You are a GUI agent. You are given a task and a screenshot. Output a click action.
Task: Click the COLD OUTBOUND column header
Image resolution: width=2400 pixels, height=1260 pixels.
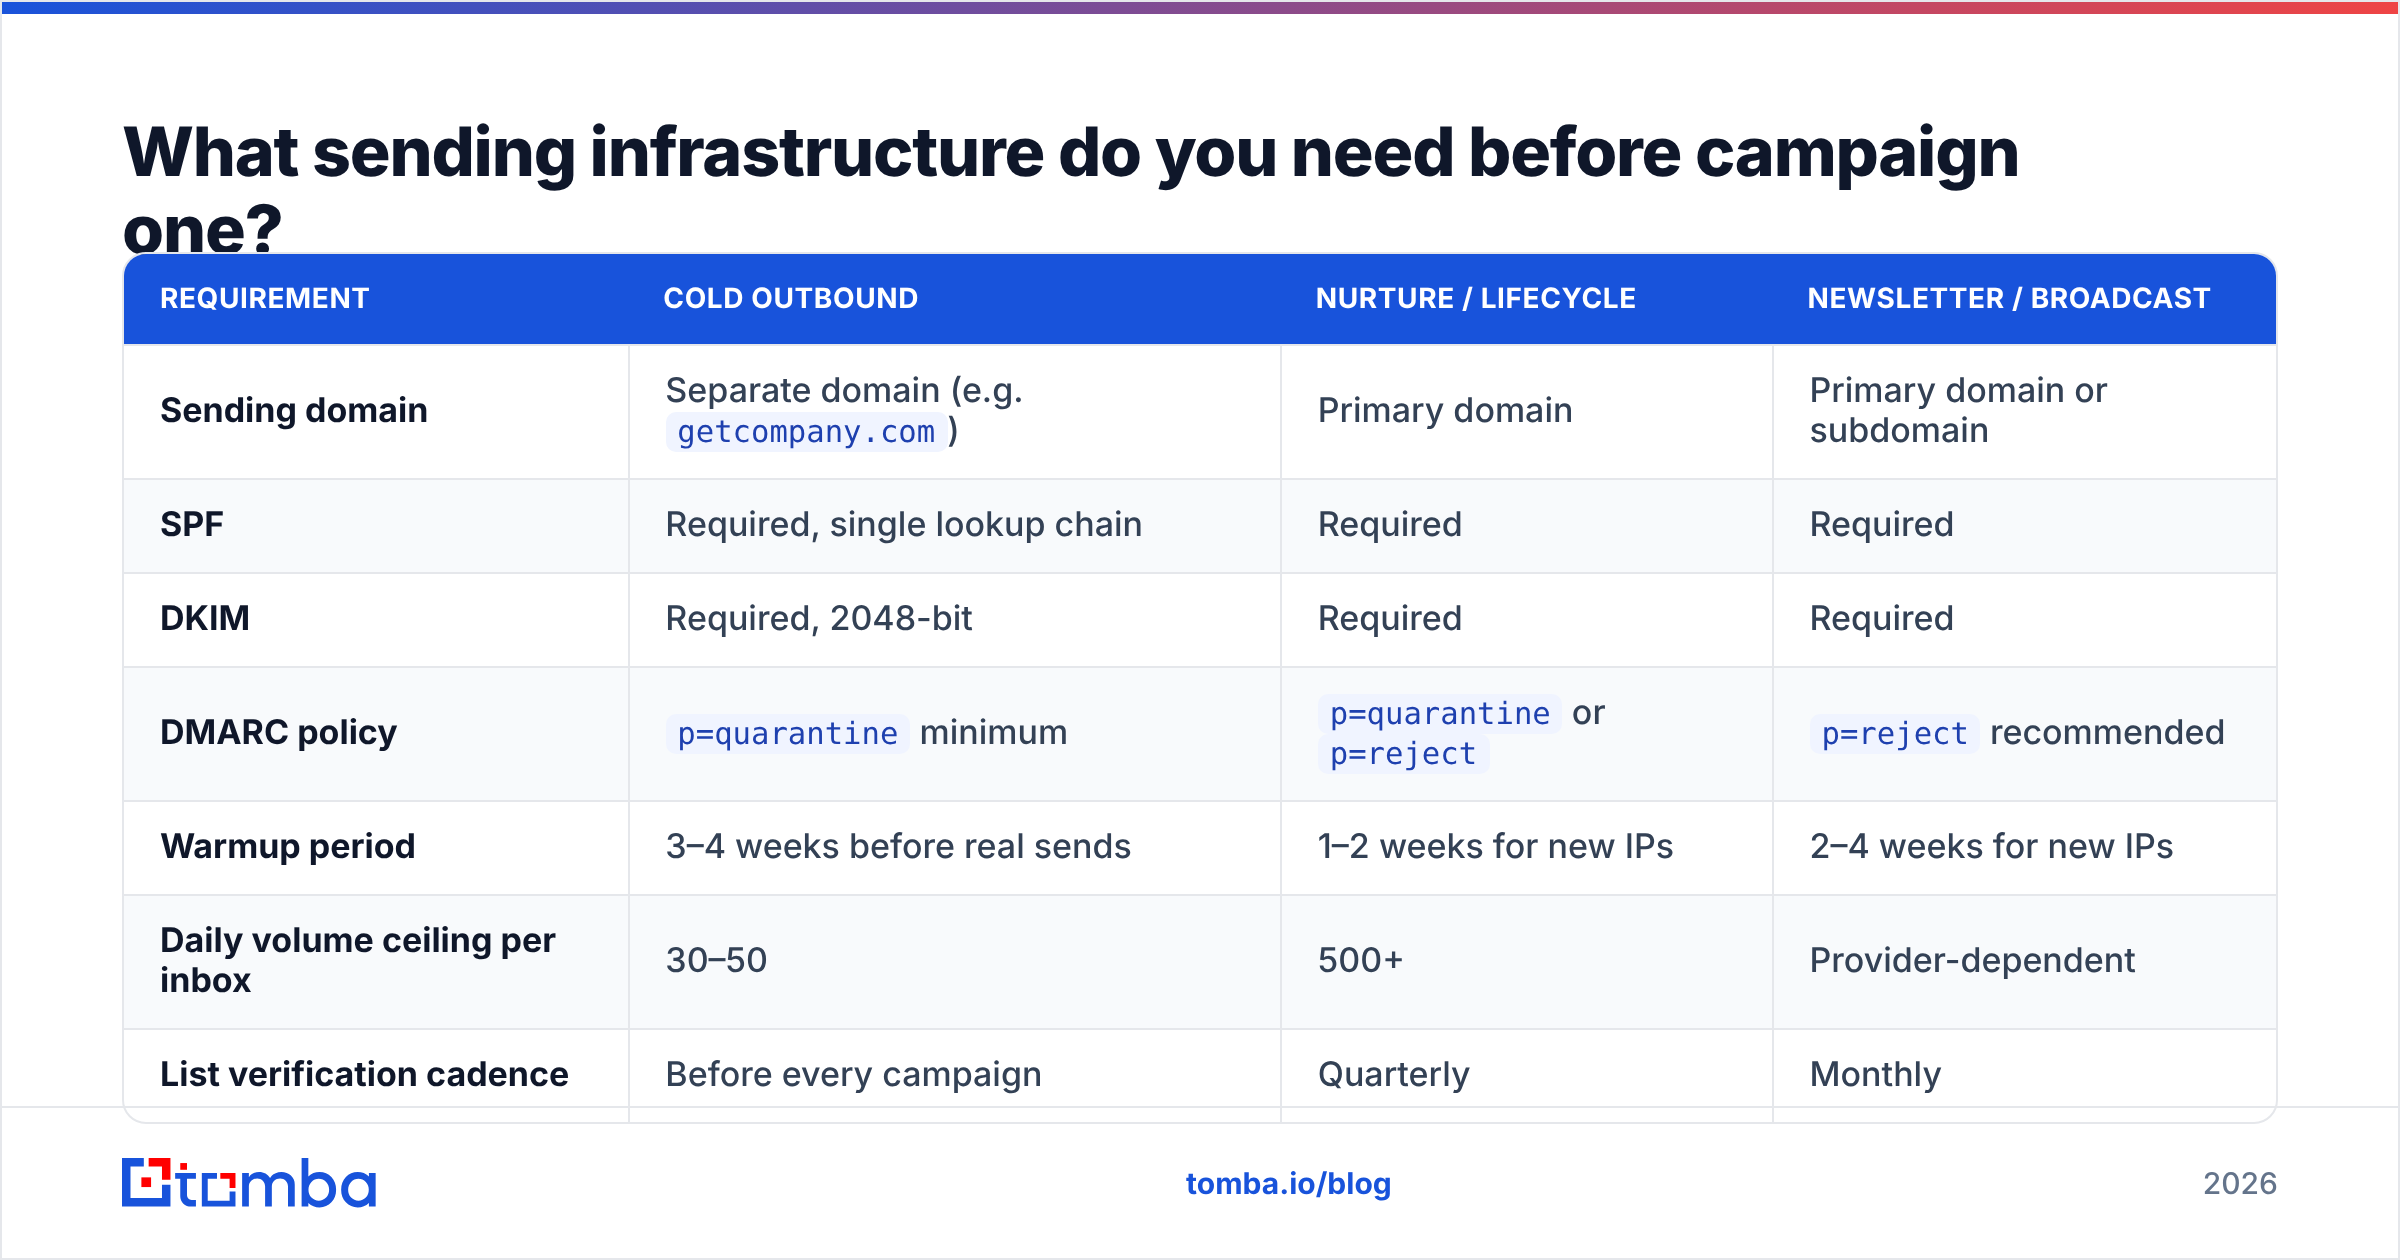[791, 298]
